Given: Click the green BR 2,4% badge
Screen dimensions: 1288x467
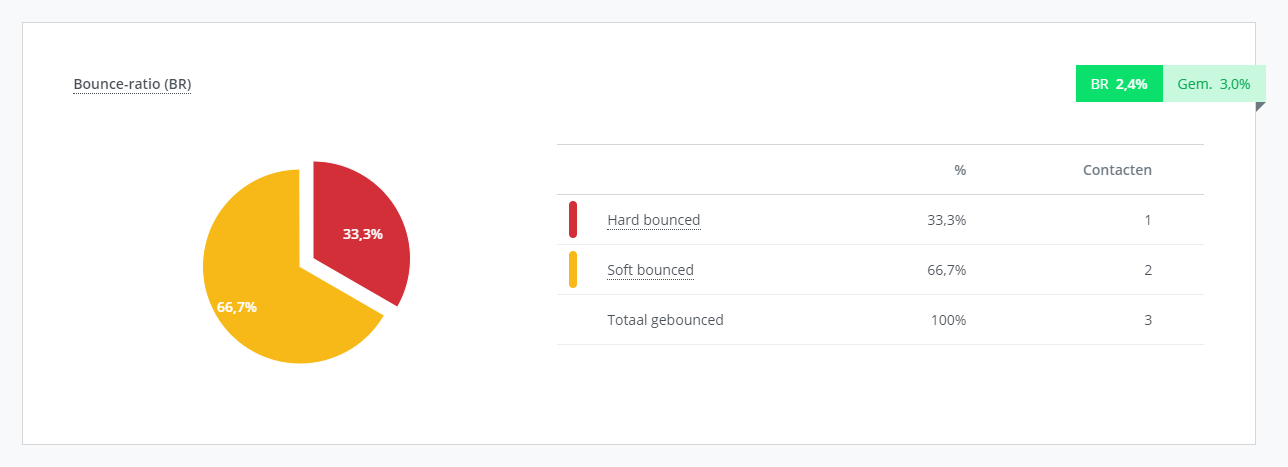Looking at the screenshot, I should (1119, 84).
